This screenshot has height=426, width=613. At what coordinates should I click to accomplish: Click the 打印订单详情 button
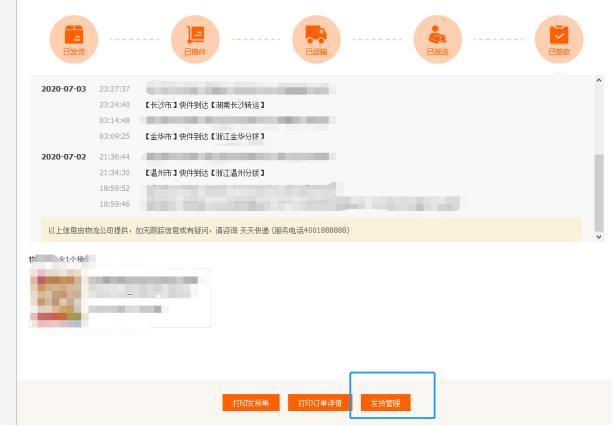click(x=320, y=403)
